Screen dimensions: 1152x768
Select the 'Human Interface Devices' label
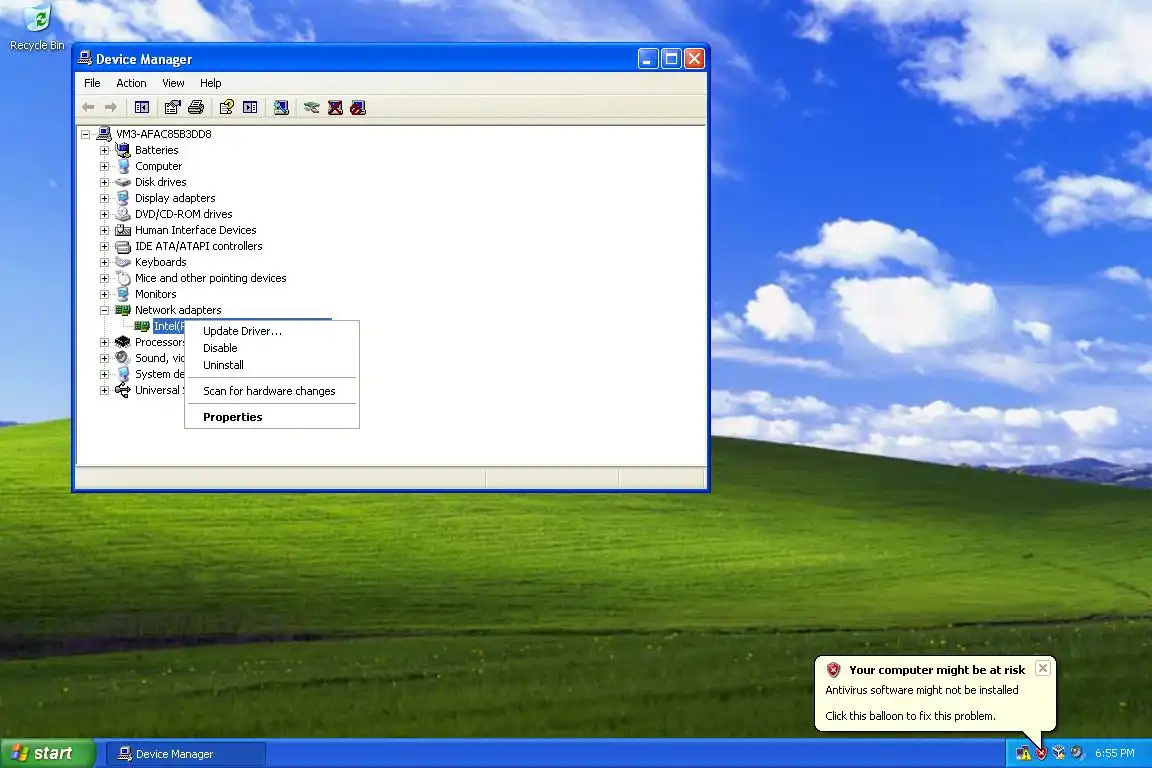coord(195,230)
